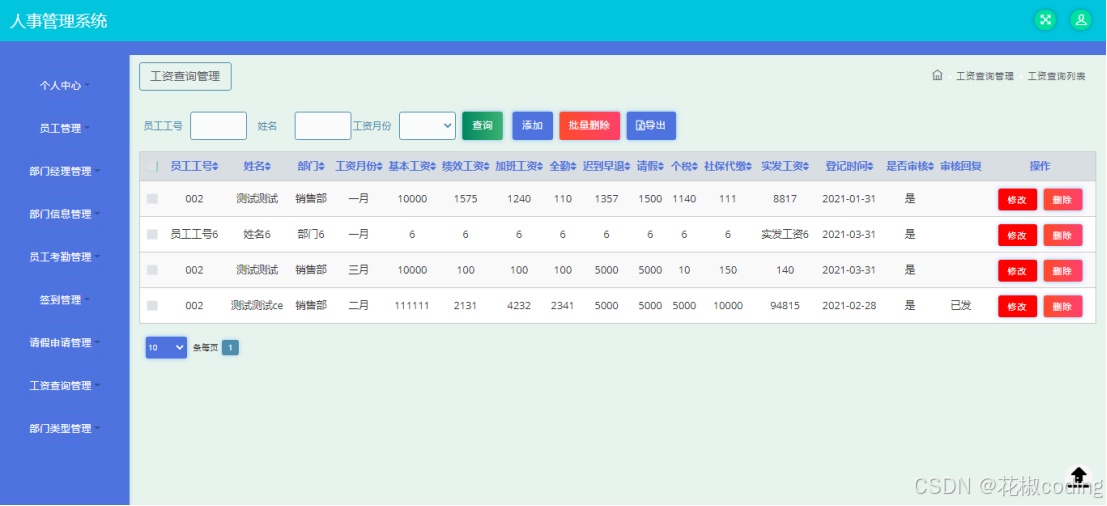Click the 工资查询管理 page title tab
The image size is (1107, 506).
[185, 76]
